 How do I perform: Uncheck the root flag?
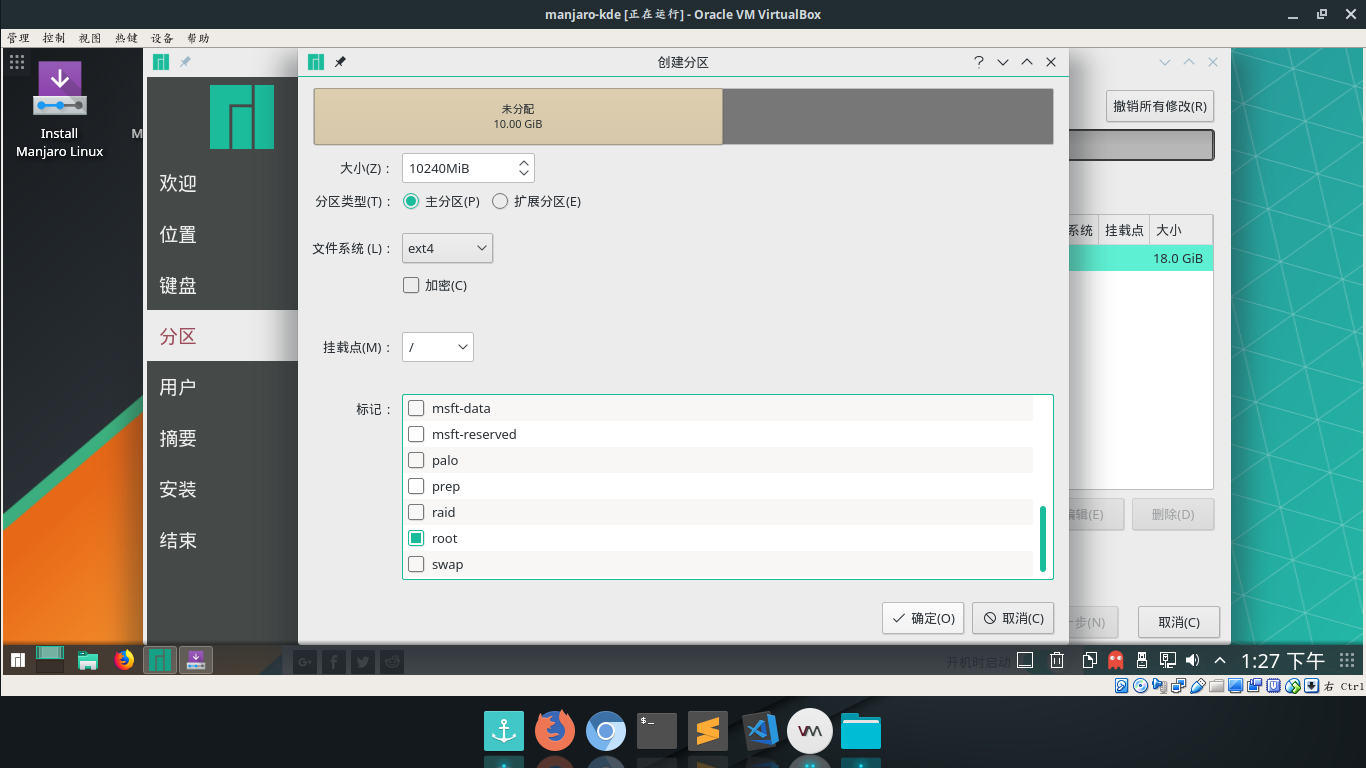coord(417,538)
